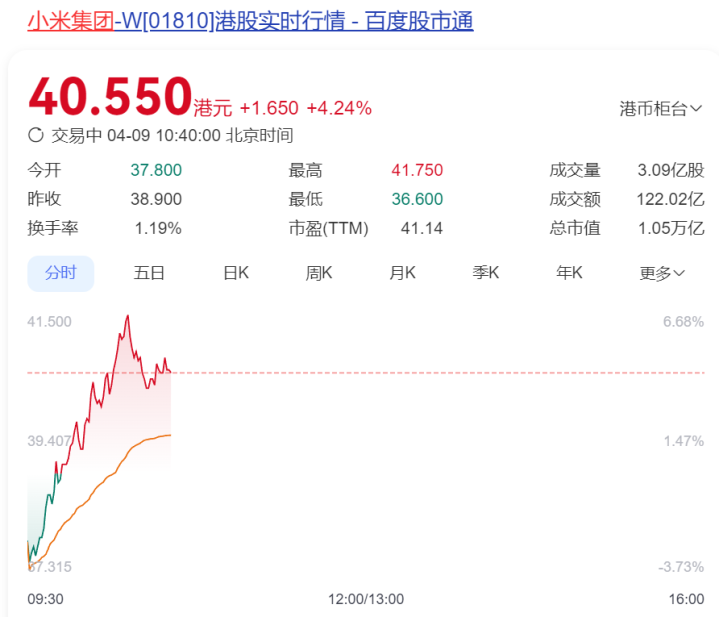Click the refresh circle icon beside 交易中
This screenshot has width=719, height=617.
pyautogui.click(x=36, y=135)
